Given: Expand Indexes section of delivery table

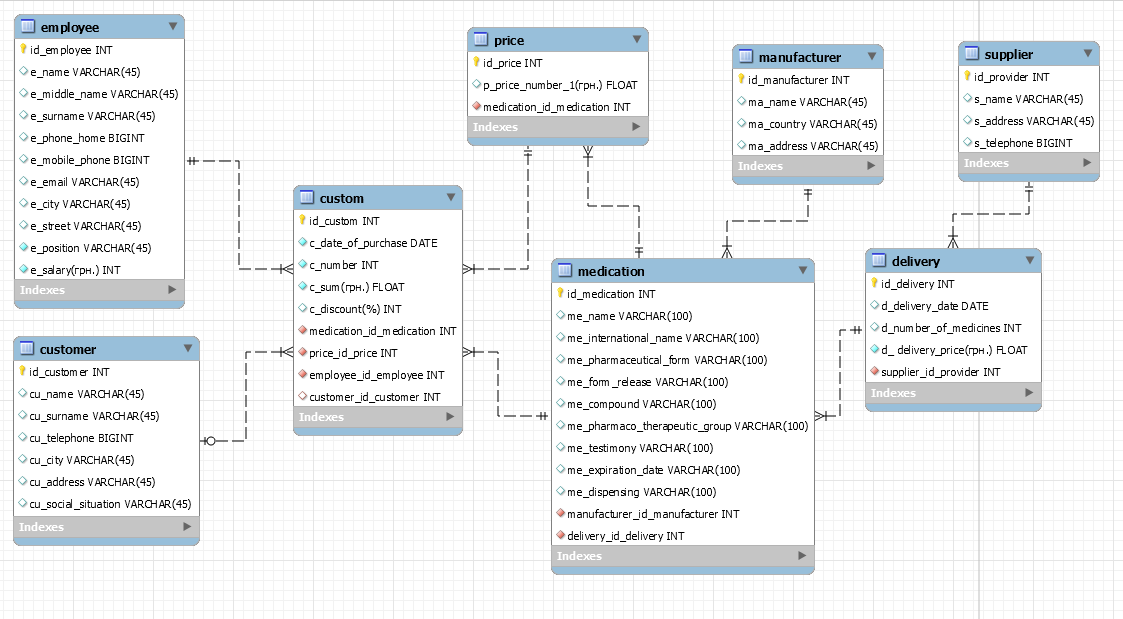Looking at the screenshot, I should [x=1029, y=393].
